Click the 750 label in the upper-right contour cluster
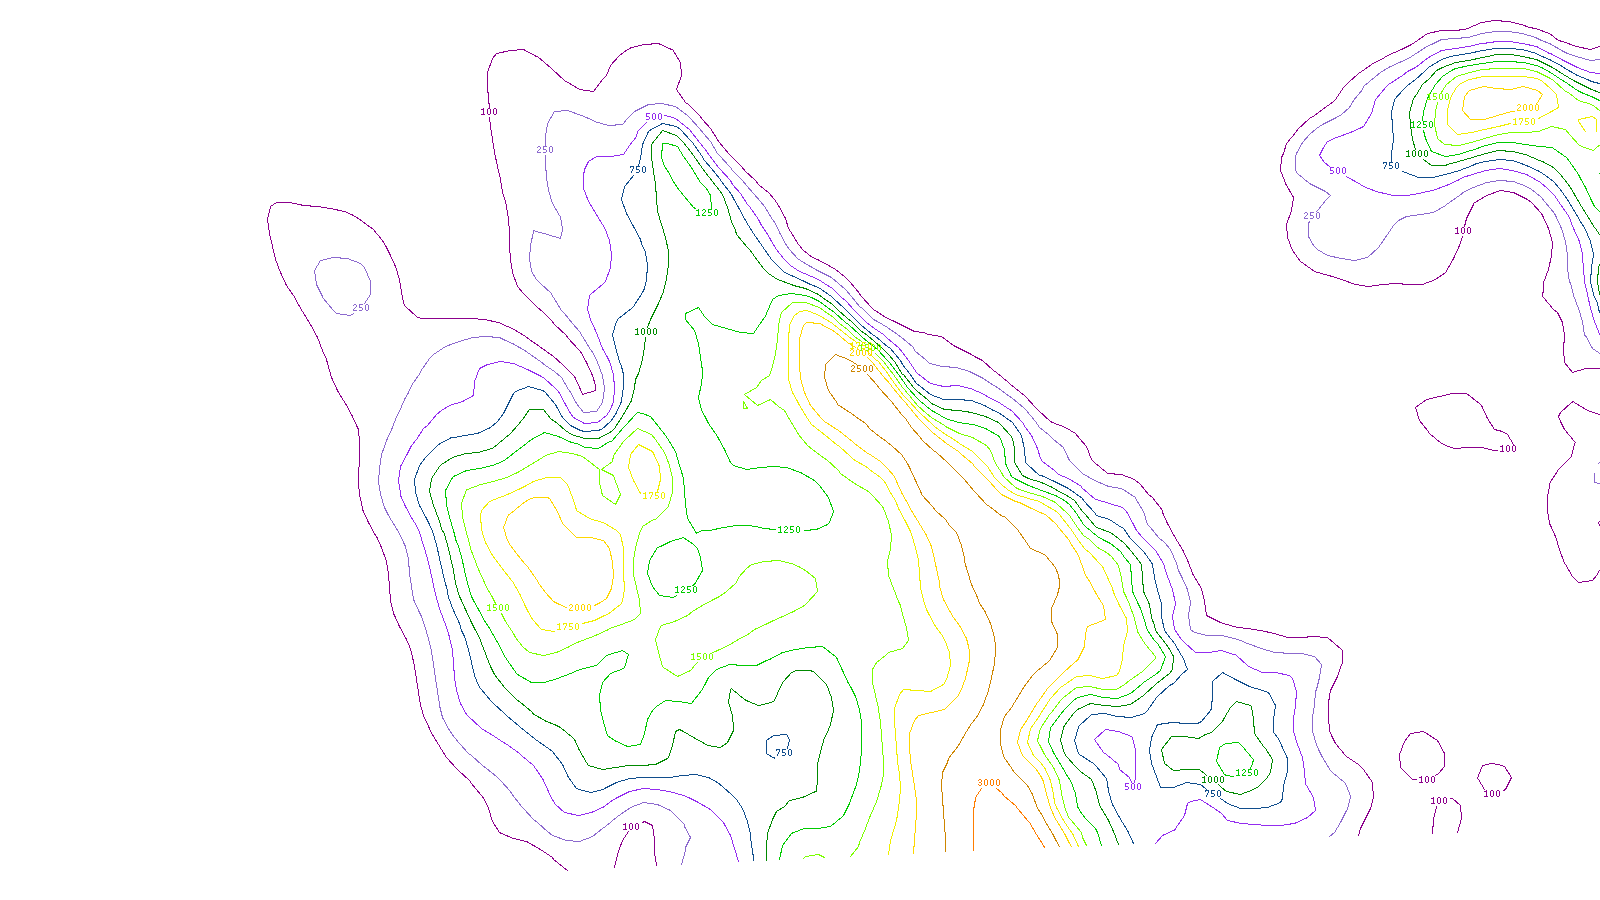Viewport: 1600px width, 900px height. point(1391,166)
